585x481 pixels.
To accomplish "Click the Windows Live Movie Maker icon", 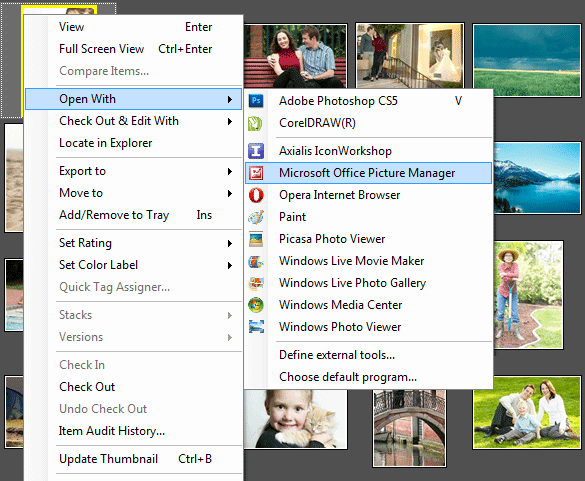I will pyautogui.click(x=256, y=261).
